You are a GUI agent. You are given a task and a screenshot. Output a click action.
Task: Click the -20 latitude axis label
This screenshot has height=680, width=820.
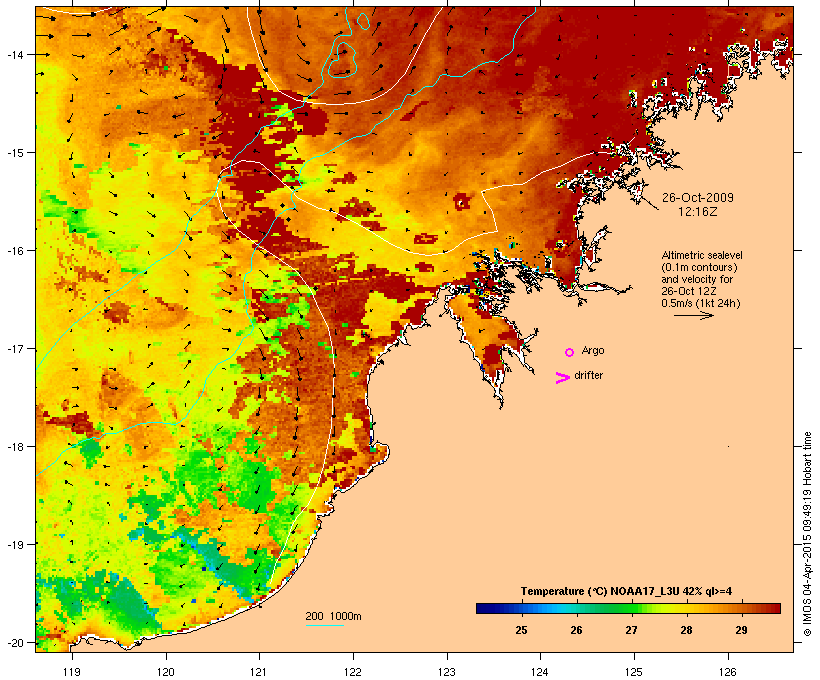(15, 642)
